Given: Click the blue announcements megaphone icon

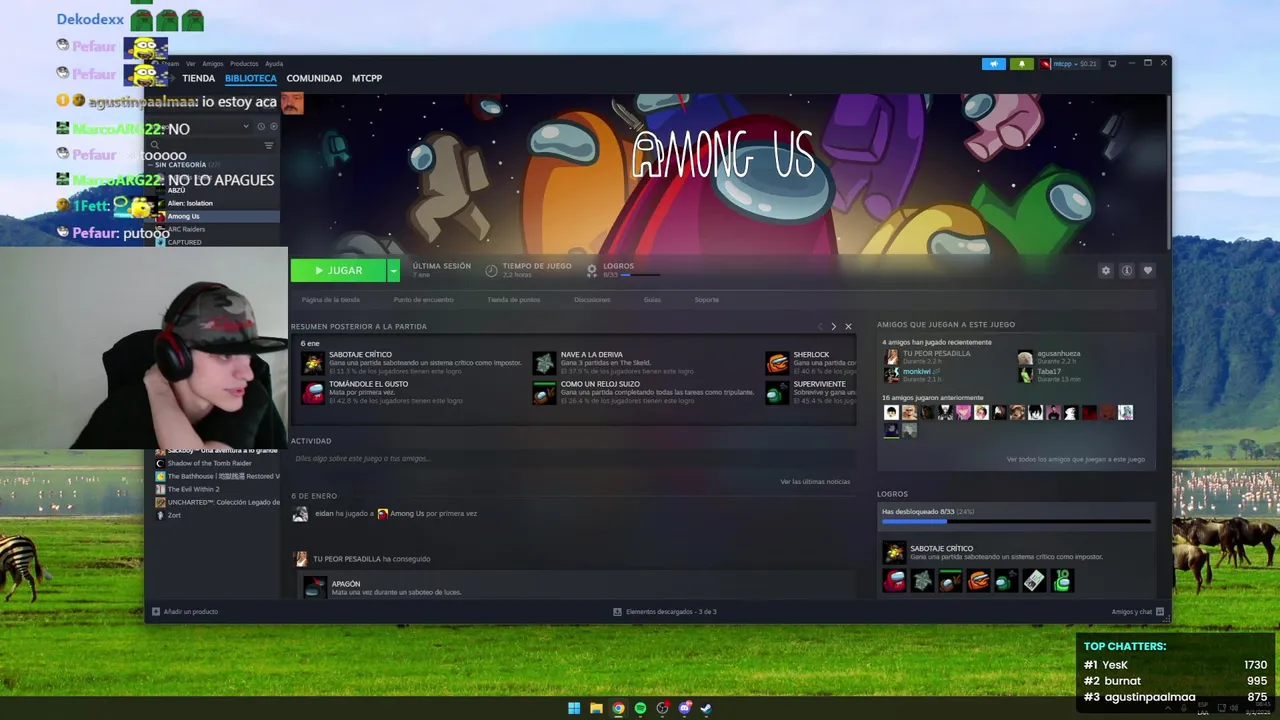Looking at the screenshot, I should 993,64.
